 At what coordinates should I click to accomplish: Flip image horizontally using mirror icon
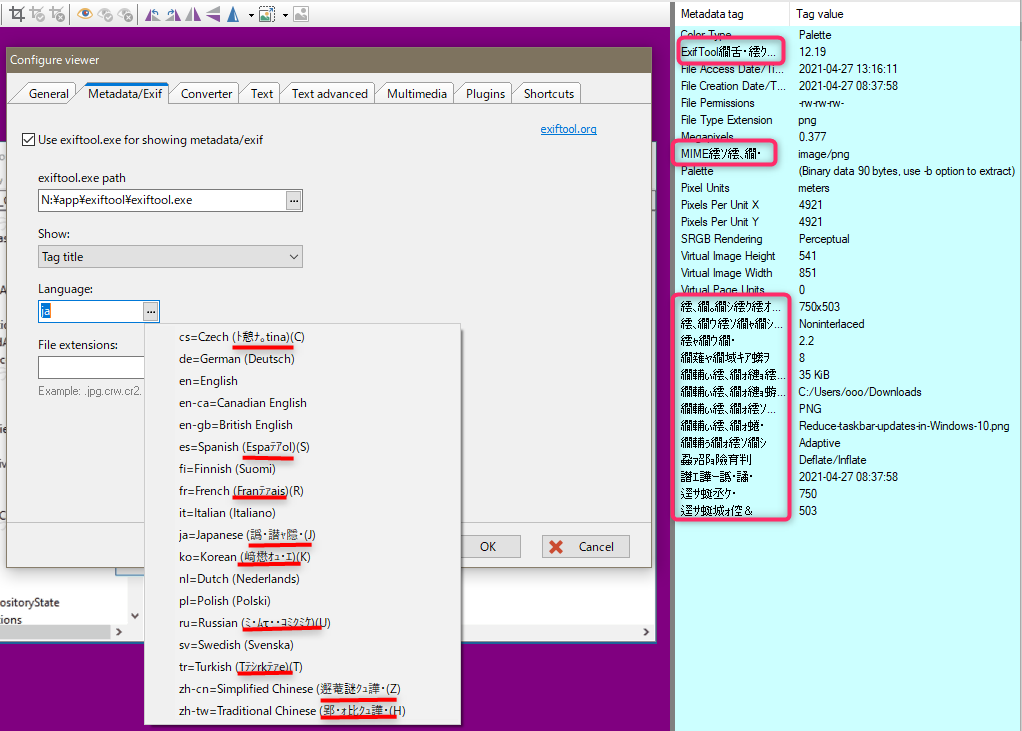point(193,14)
